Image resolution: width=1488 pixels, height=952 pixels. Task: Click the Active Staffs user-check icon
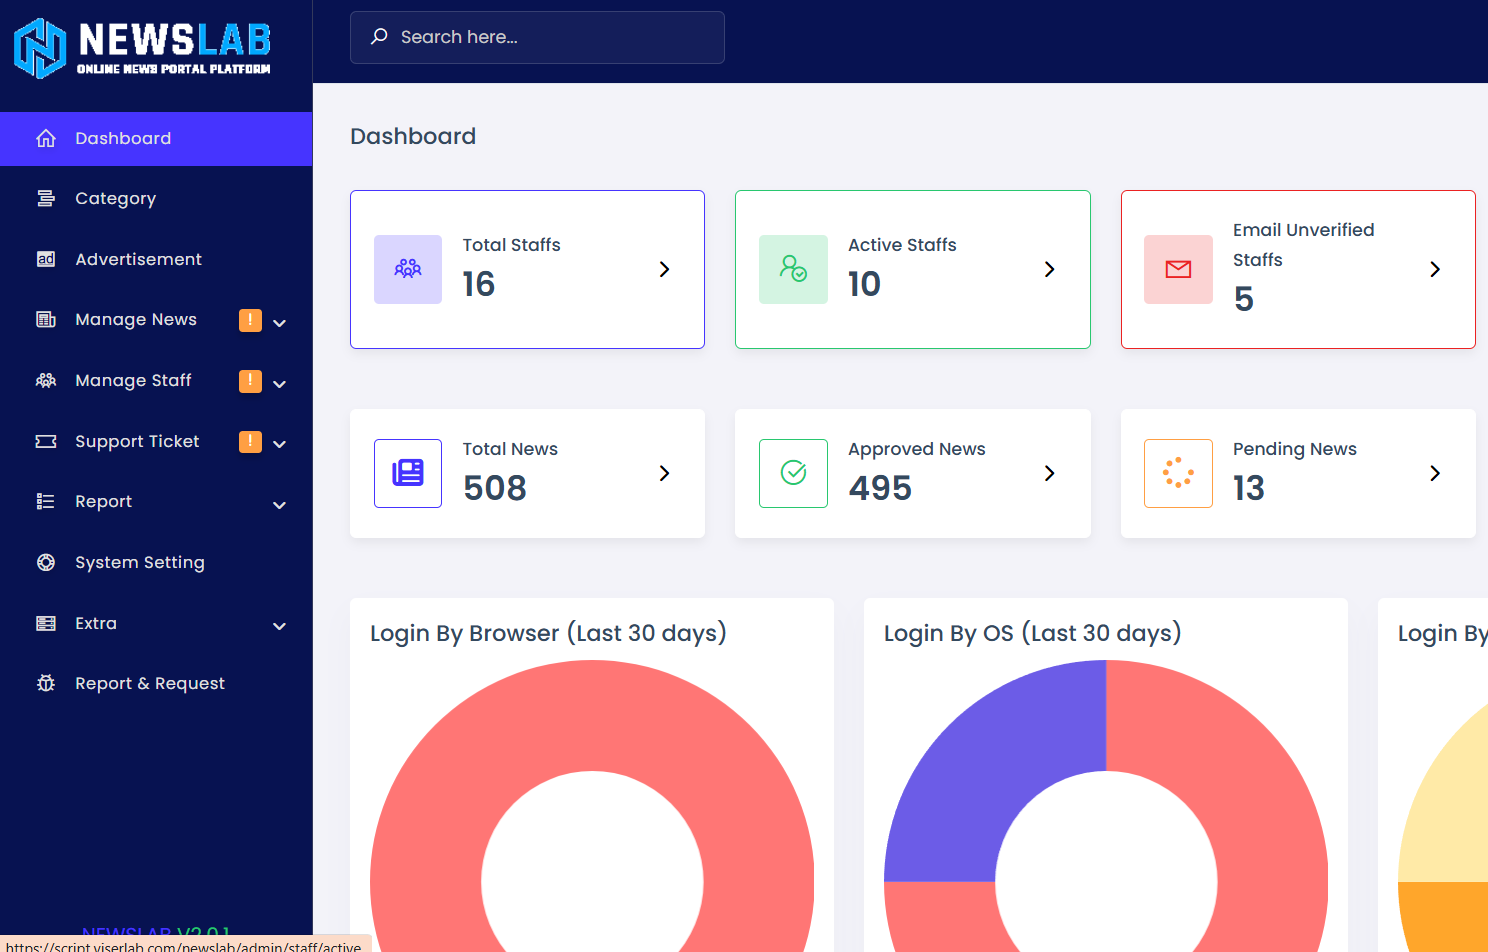pyautogui.click(x=793, y=269)
